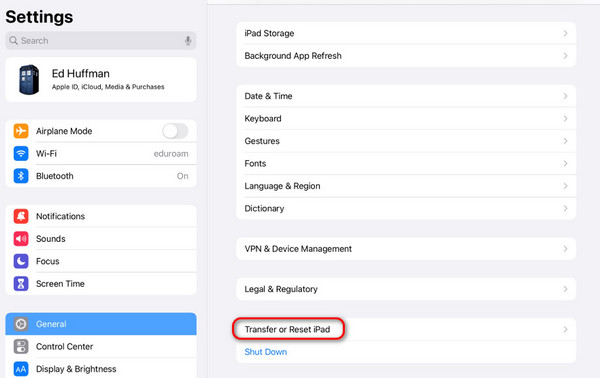Open Language & Region settings
Screen dimensions: 600x378
406,186
